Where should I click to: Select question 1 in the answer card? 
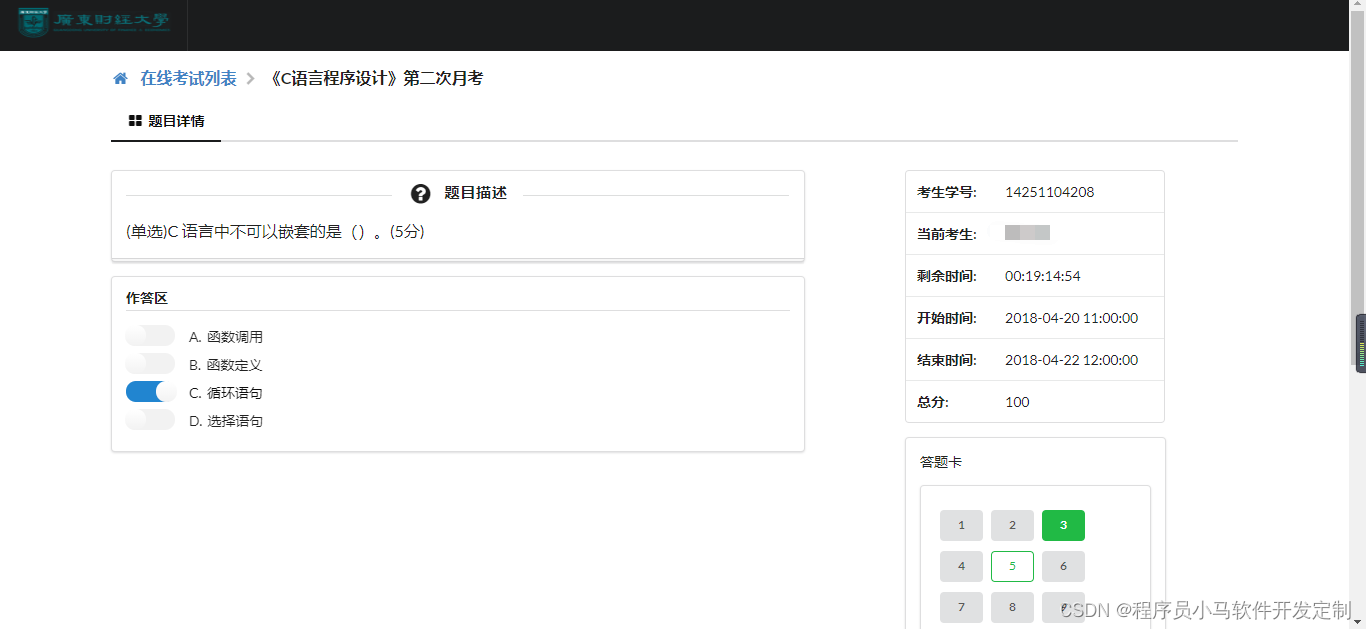click(961, 525)
